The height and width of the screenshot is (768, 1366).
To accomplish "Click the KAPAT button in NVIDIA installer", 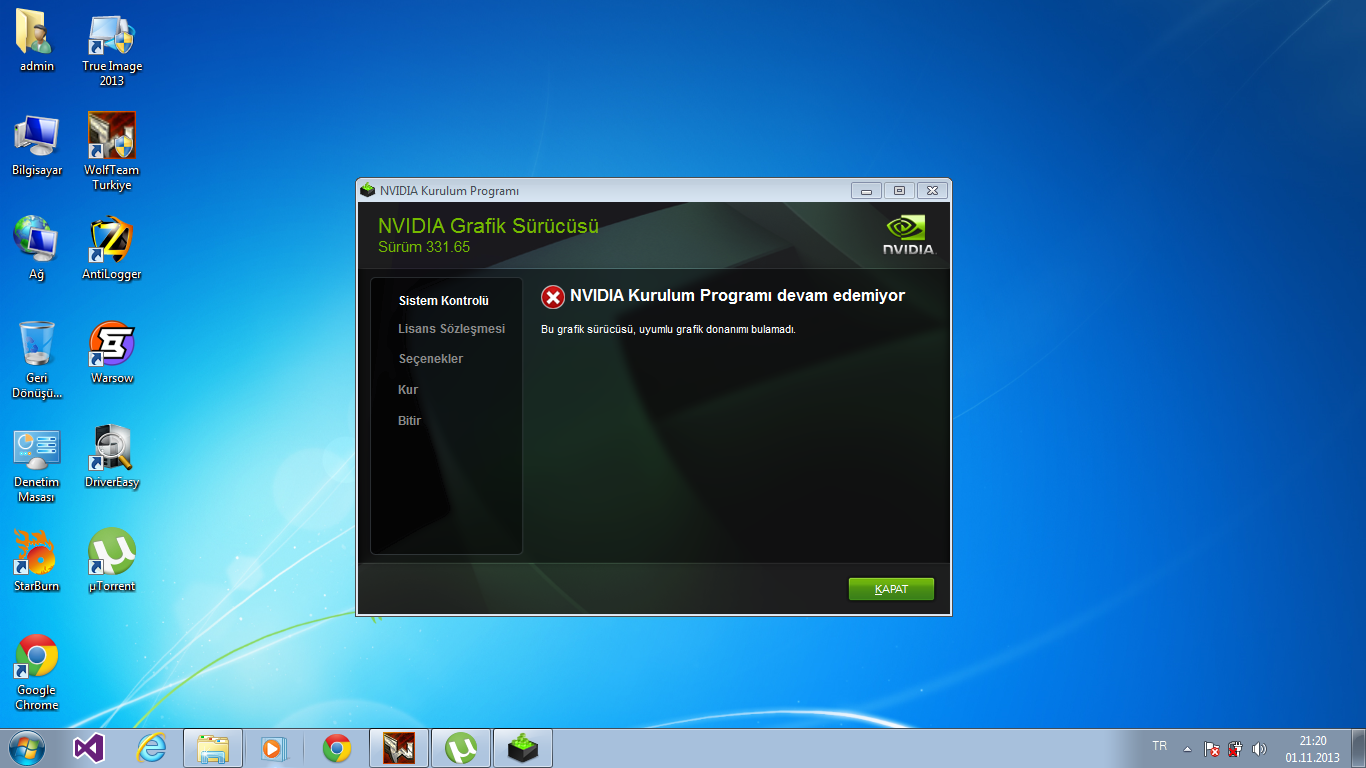I will [891, 589].
